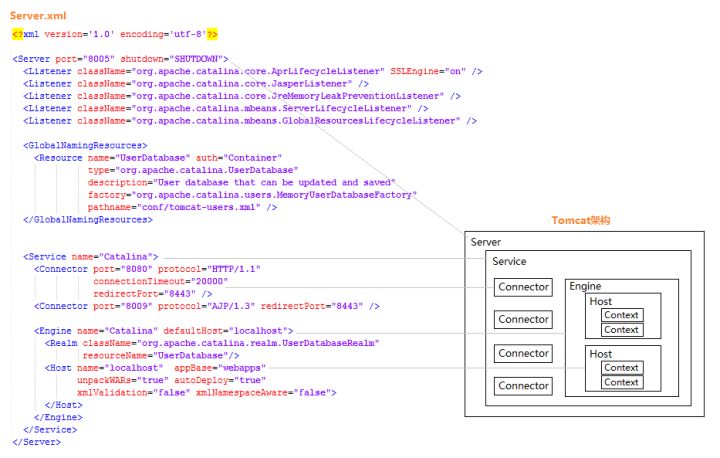Click the xmlValidation="false" attribute

pyautogui.click(x=134, y=393)
